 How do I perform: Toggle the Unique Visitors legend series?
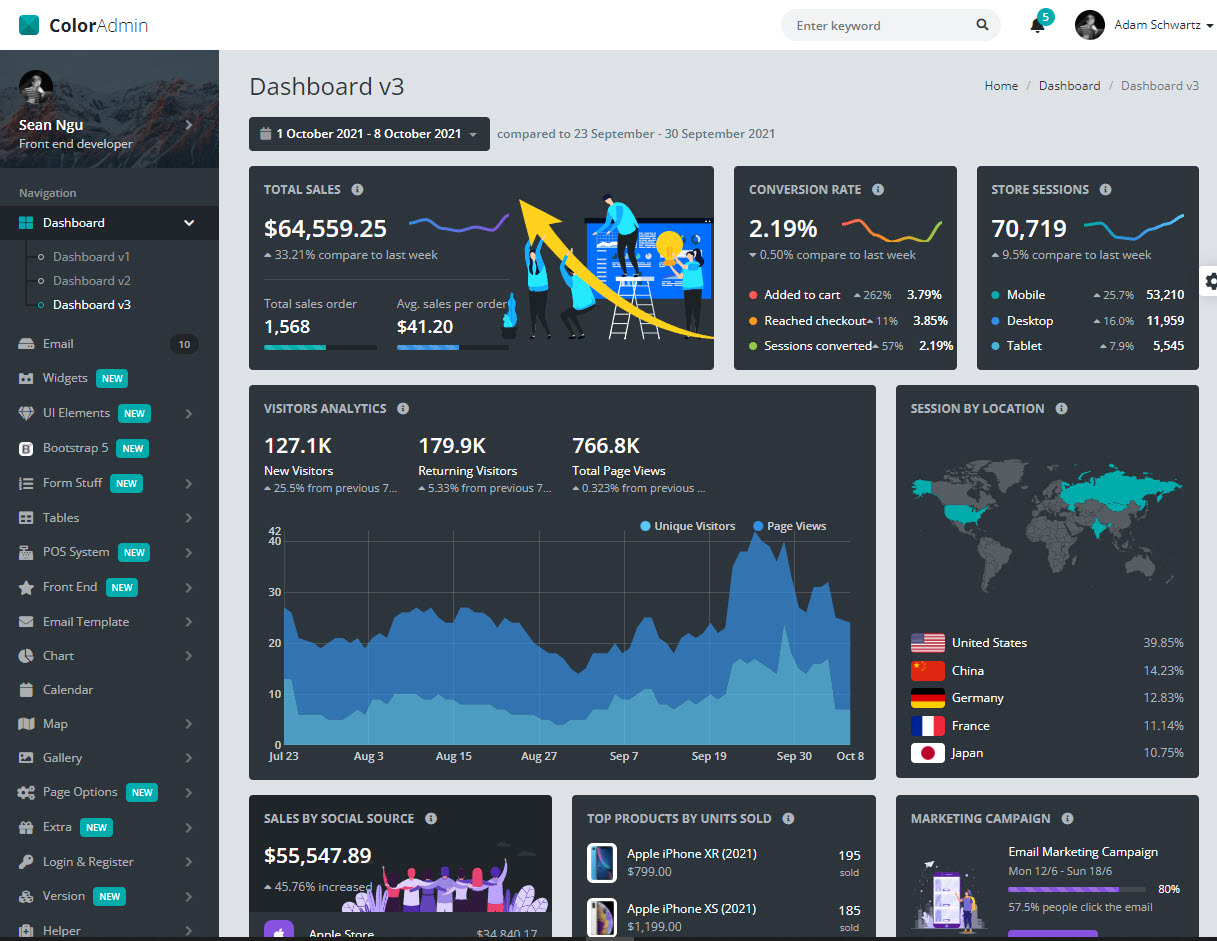688,526
